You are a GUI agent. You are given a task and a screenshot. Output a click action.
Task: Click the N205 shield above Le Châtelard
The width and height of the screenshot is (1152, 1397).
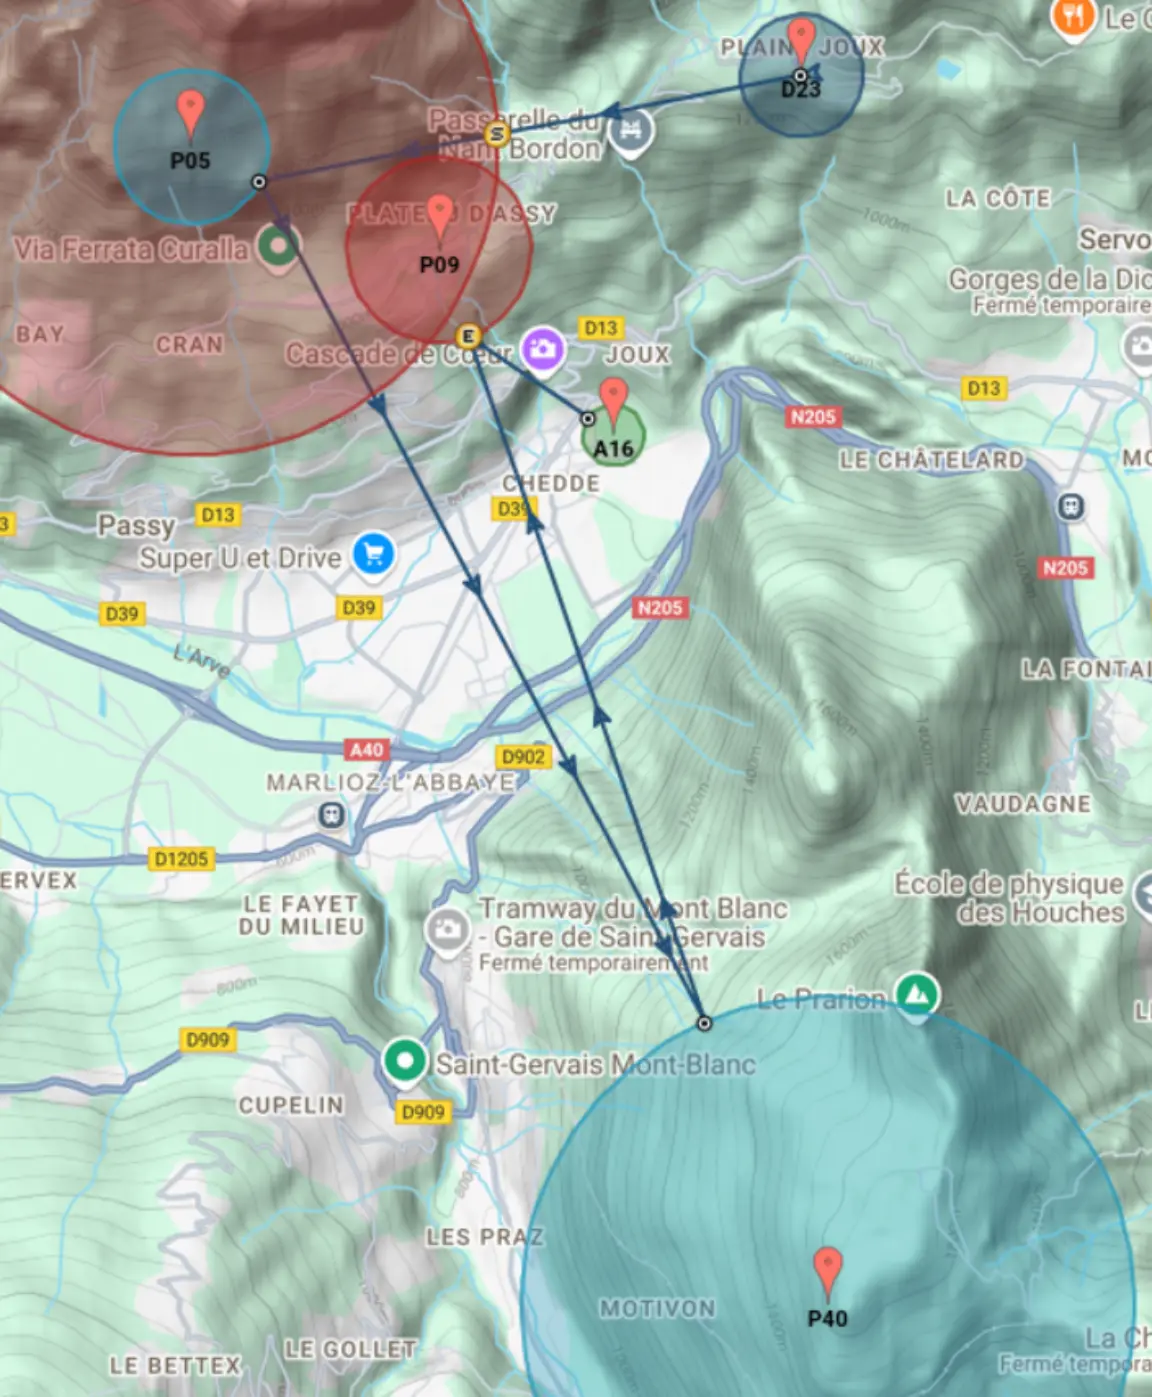pos(812,417)
